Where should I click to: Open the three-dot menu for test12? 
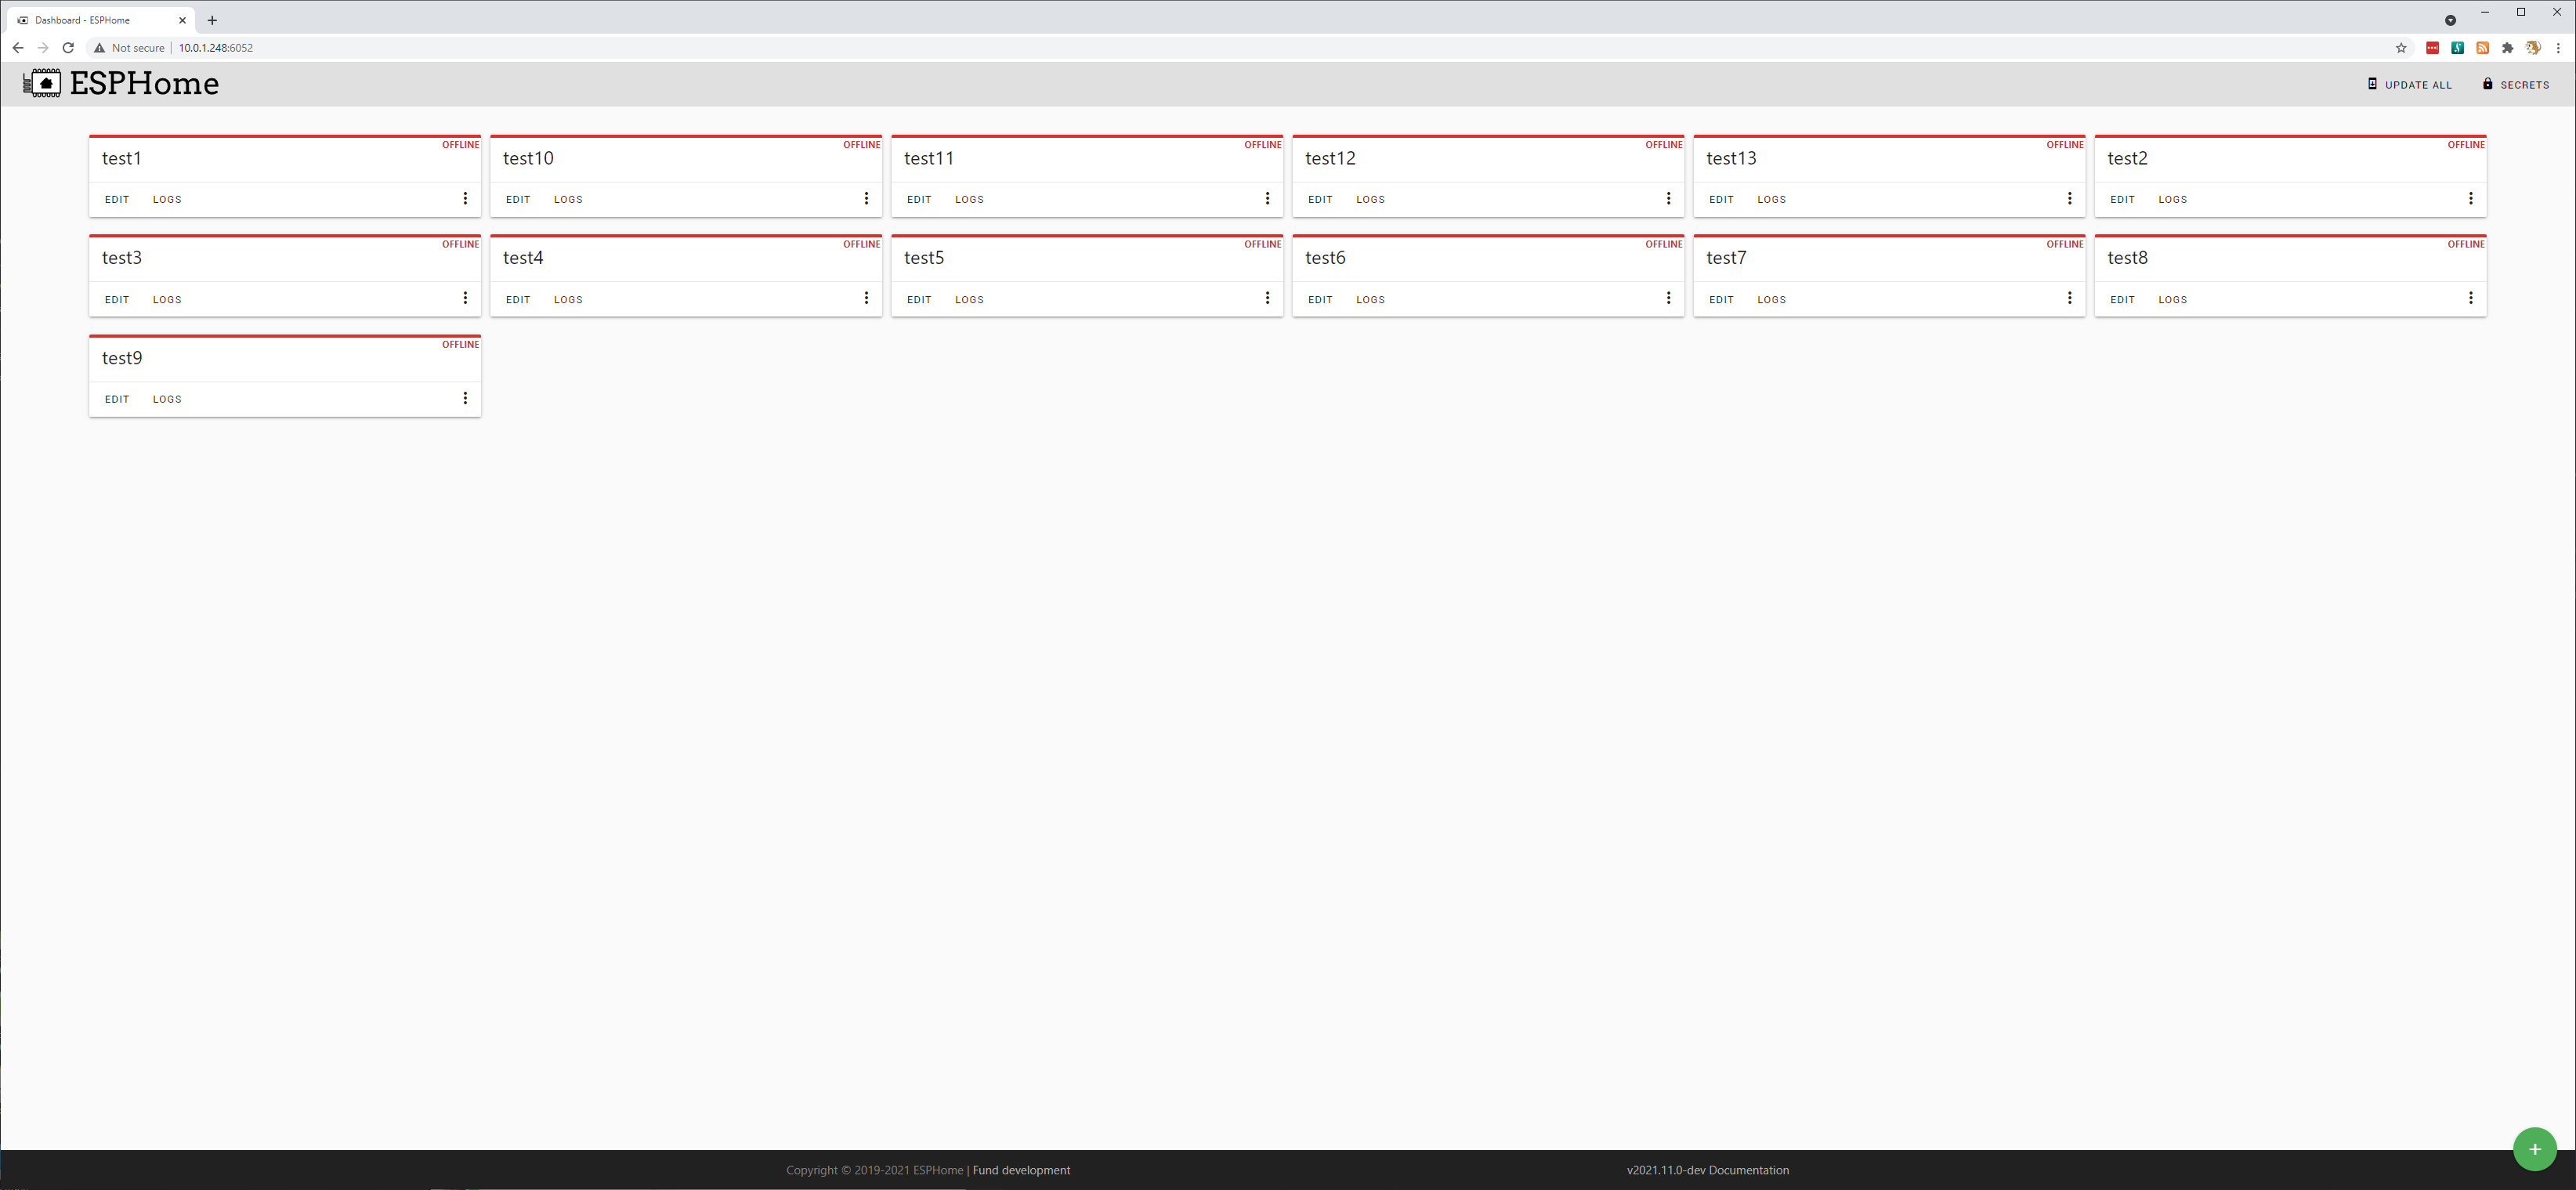(1668, 198)
